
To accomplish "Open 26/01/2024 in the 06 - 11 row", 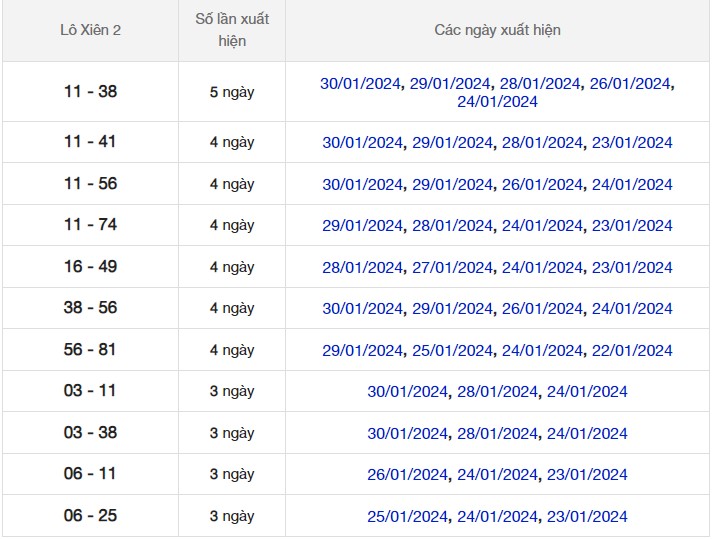I will tap(408, 475).
